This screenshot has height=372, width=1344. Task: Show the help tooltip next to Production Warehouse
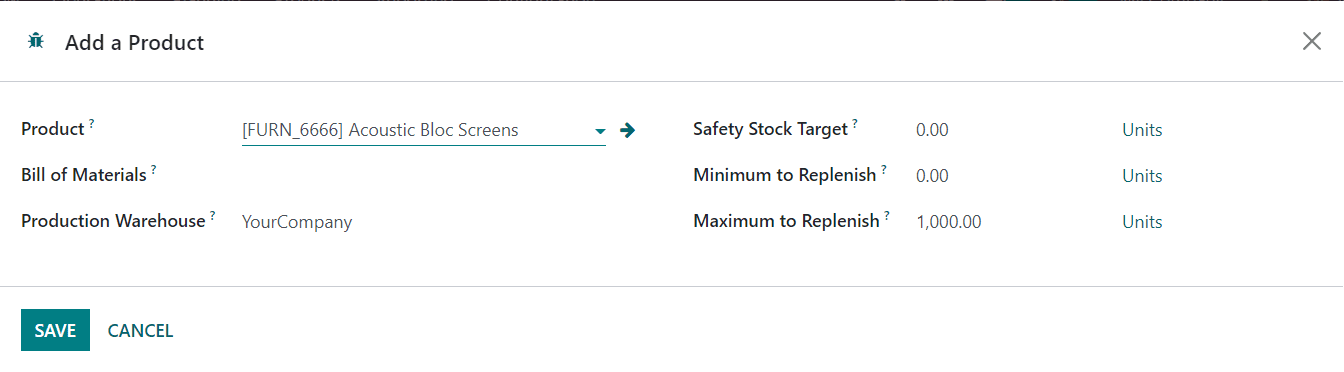click(x=212, y=216)
